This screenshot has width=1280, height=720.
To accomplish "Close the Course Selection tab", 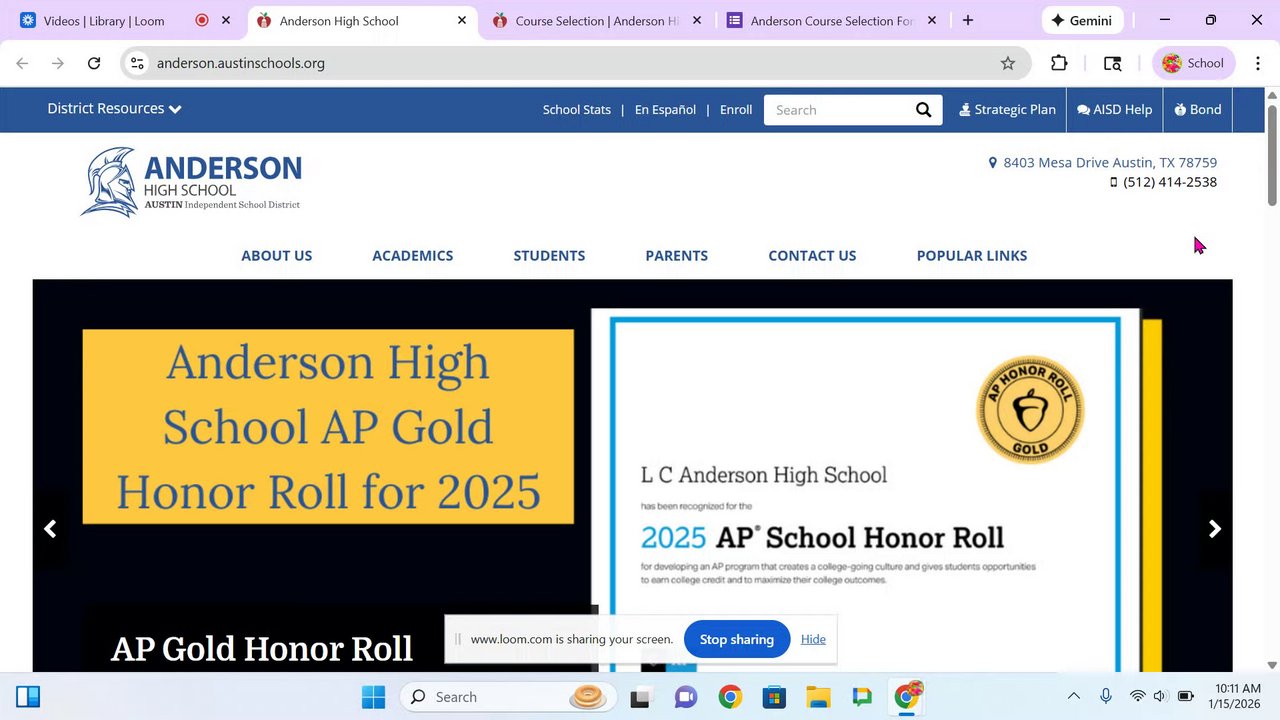I will [x=697, y=20].
